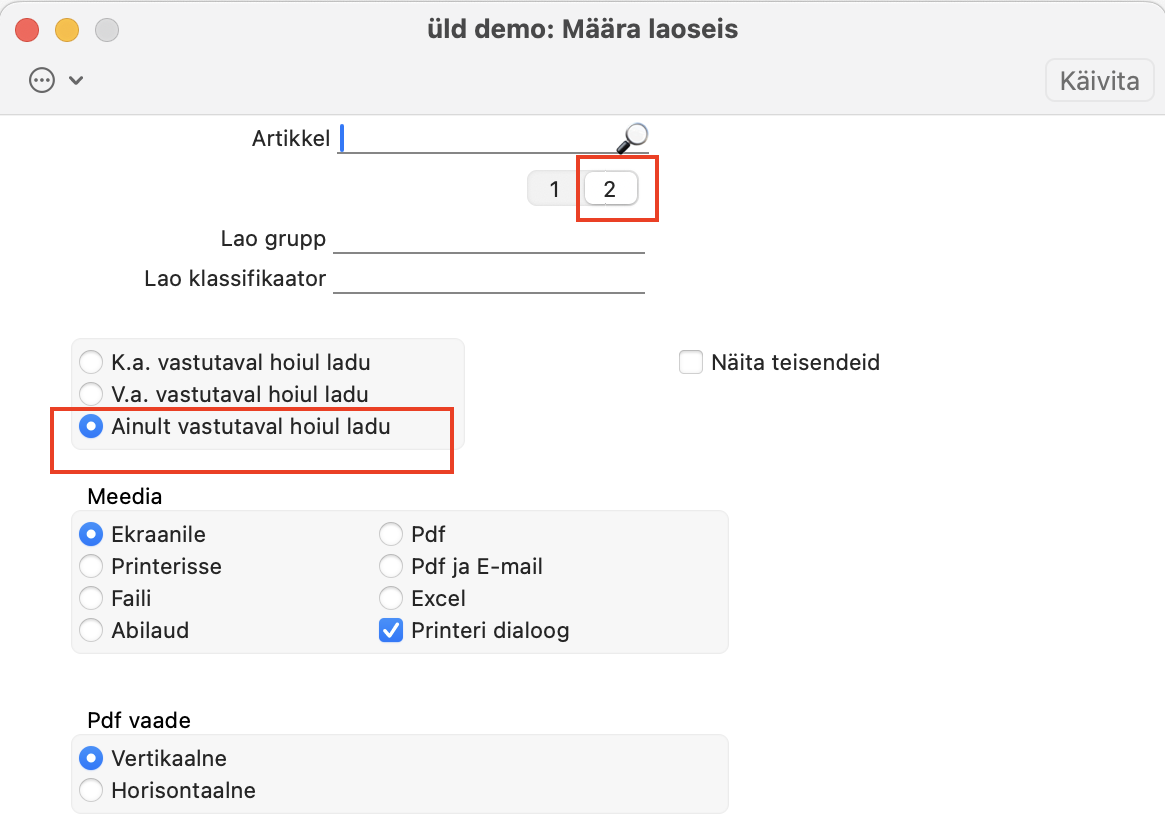The width and height of the screenshot is (1165, 838).
Task: Select Printerisse as media output
Action: tap(91, 567)
